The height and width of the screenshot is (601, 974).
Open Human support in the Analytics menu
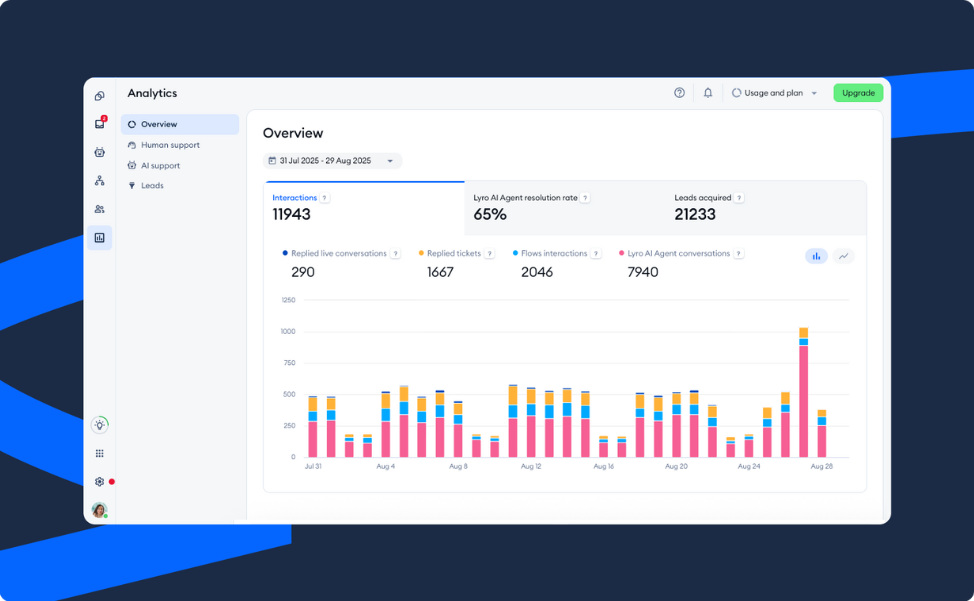(170, 145)
